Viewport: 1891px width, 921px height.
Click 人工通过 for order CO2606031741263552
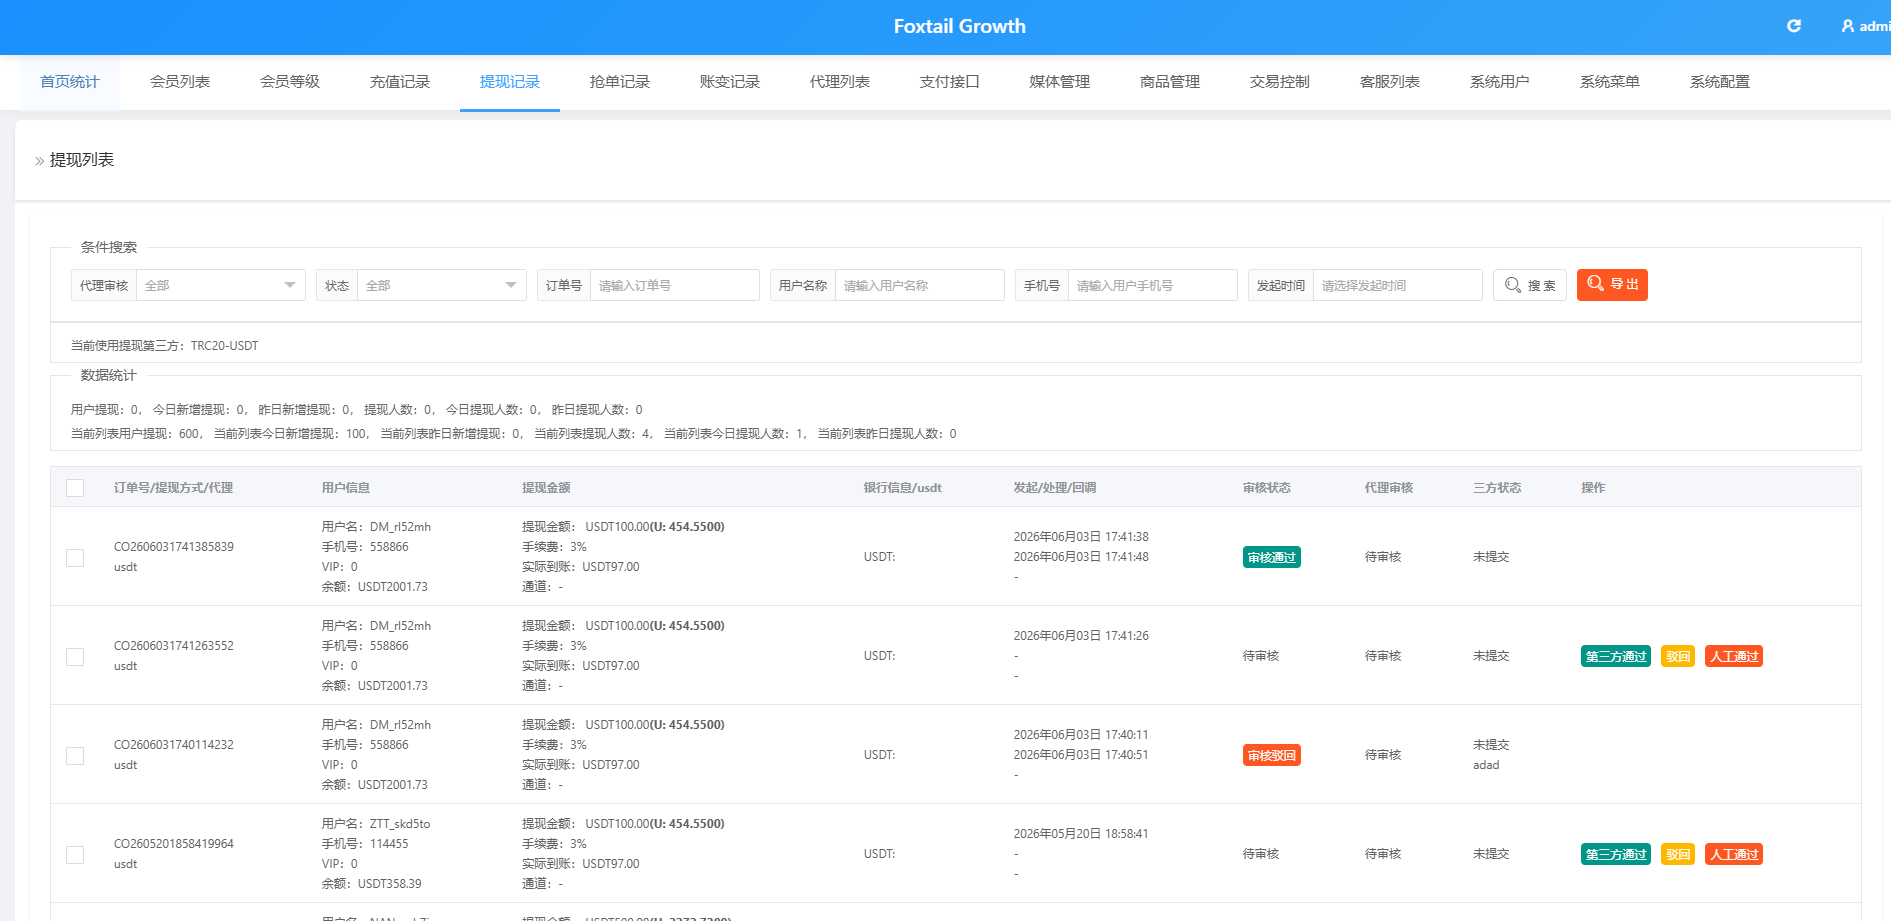pos(1734,656)
